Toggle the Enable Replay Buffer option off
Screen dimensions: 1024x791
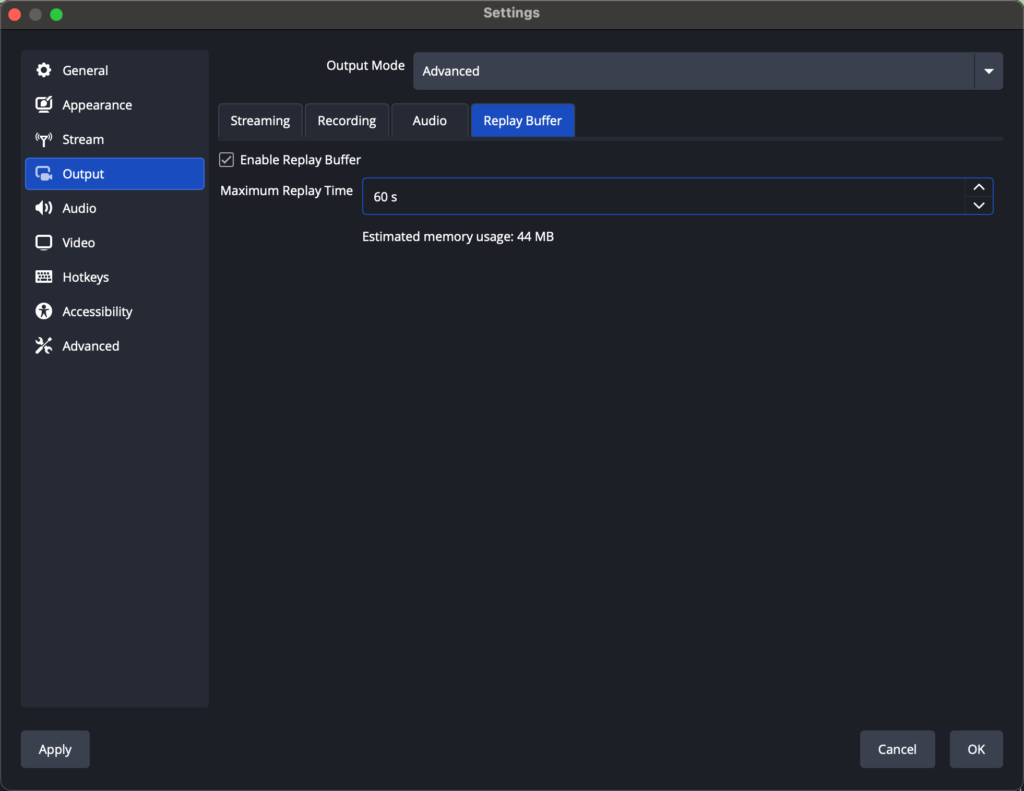pos(226,159)
